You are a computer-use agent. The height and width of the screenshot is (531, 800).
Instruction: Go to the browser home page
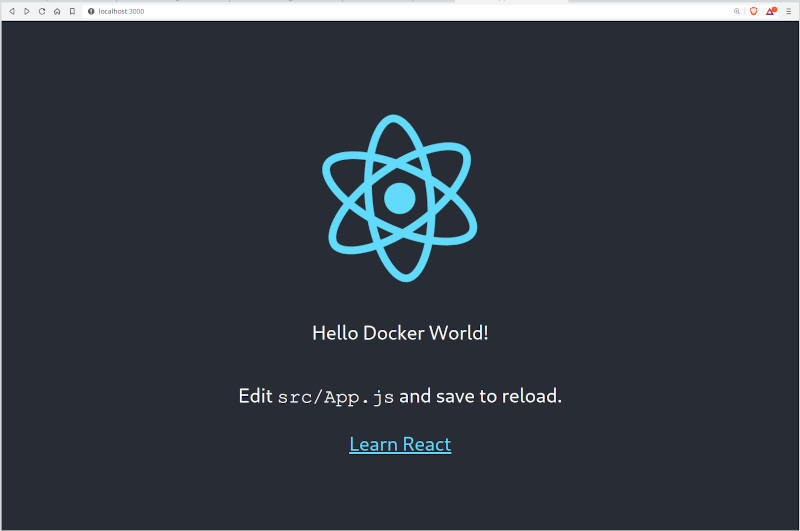pyautogui.click(x=57, y=11)
